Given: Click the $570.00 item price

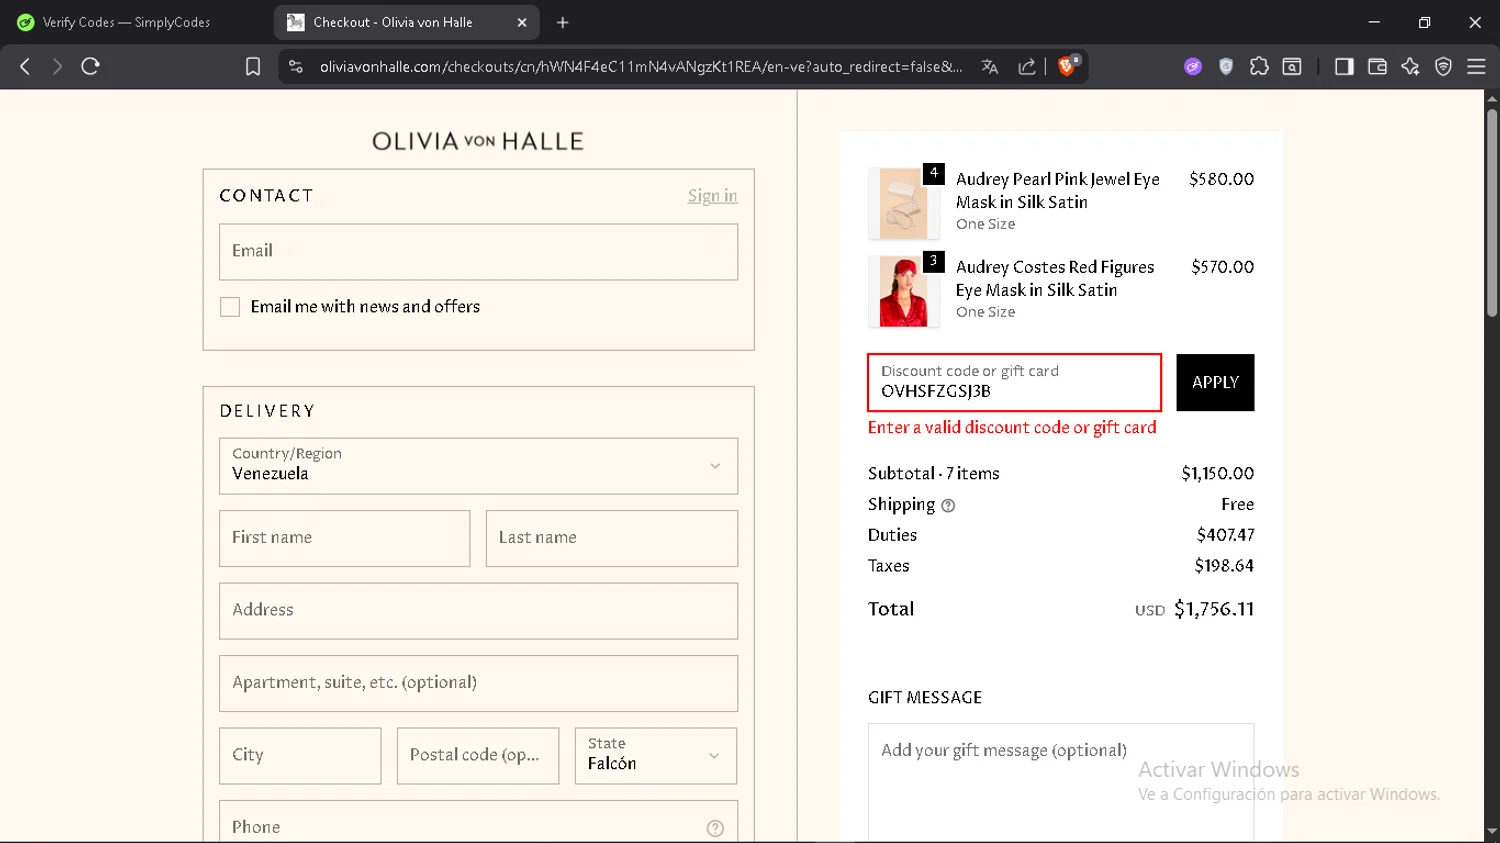Looking at the screenshot, I should (1222, 267).
